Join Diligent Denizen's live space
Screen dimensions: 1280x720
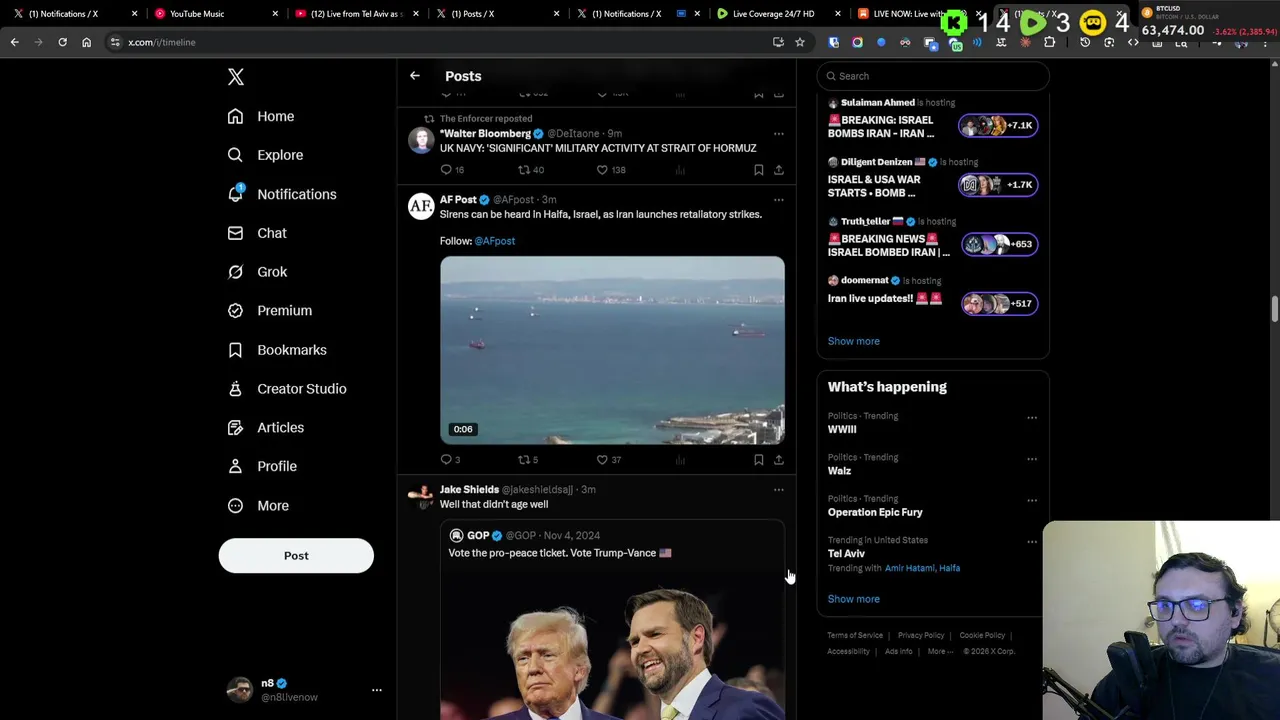(x=998, y=184)
